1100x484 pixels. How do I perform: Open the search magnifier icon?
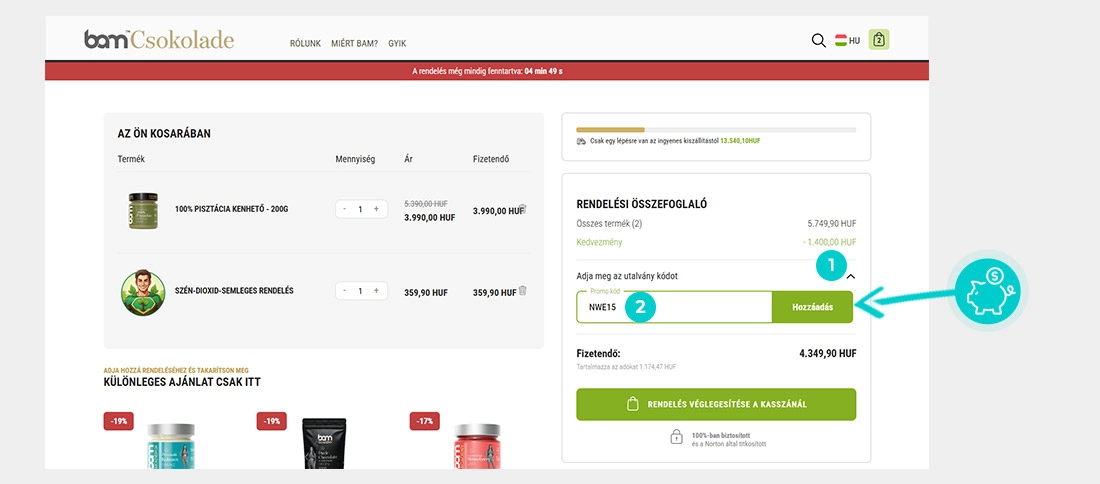pos(818,41)
